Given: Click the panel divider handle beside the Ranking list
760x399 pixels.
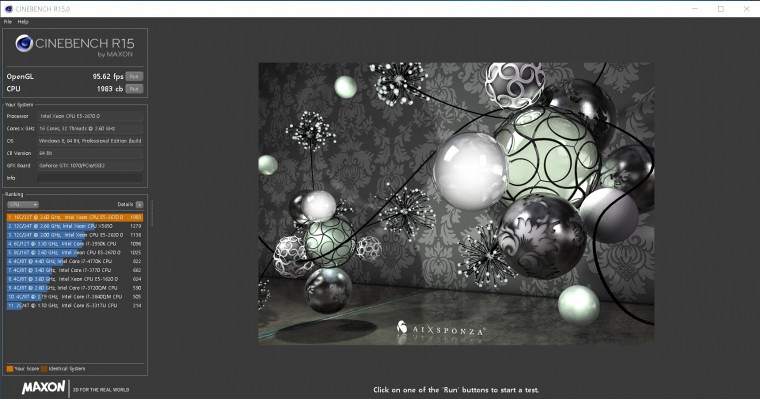Looking at the screenshot, I should tap(152, 213).
